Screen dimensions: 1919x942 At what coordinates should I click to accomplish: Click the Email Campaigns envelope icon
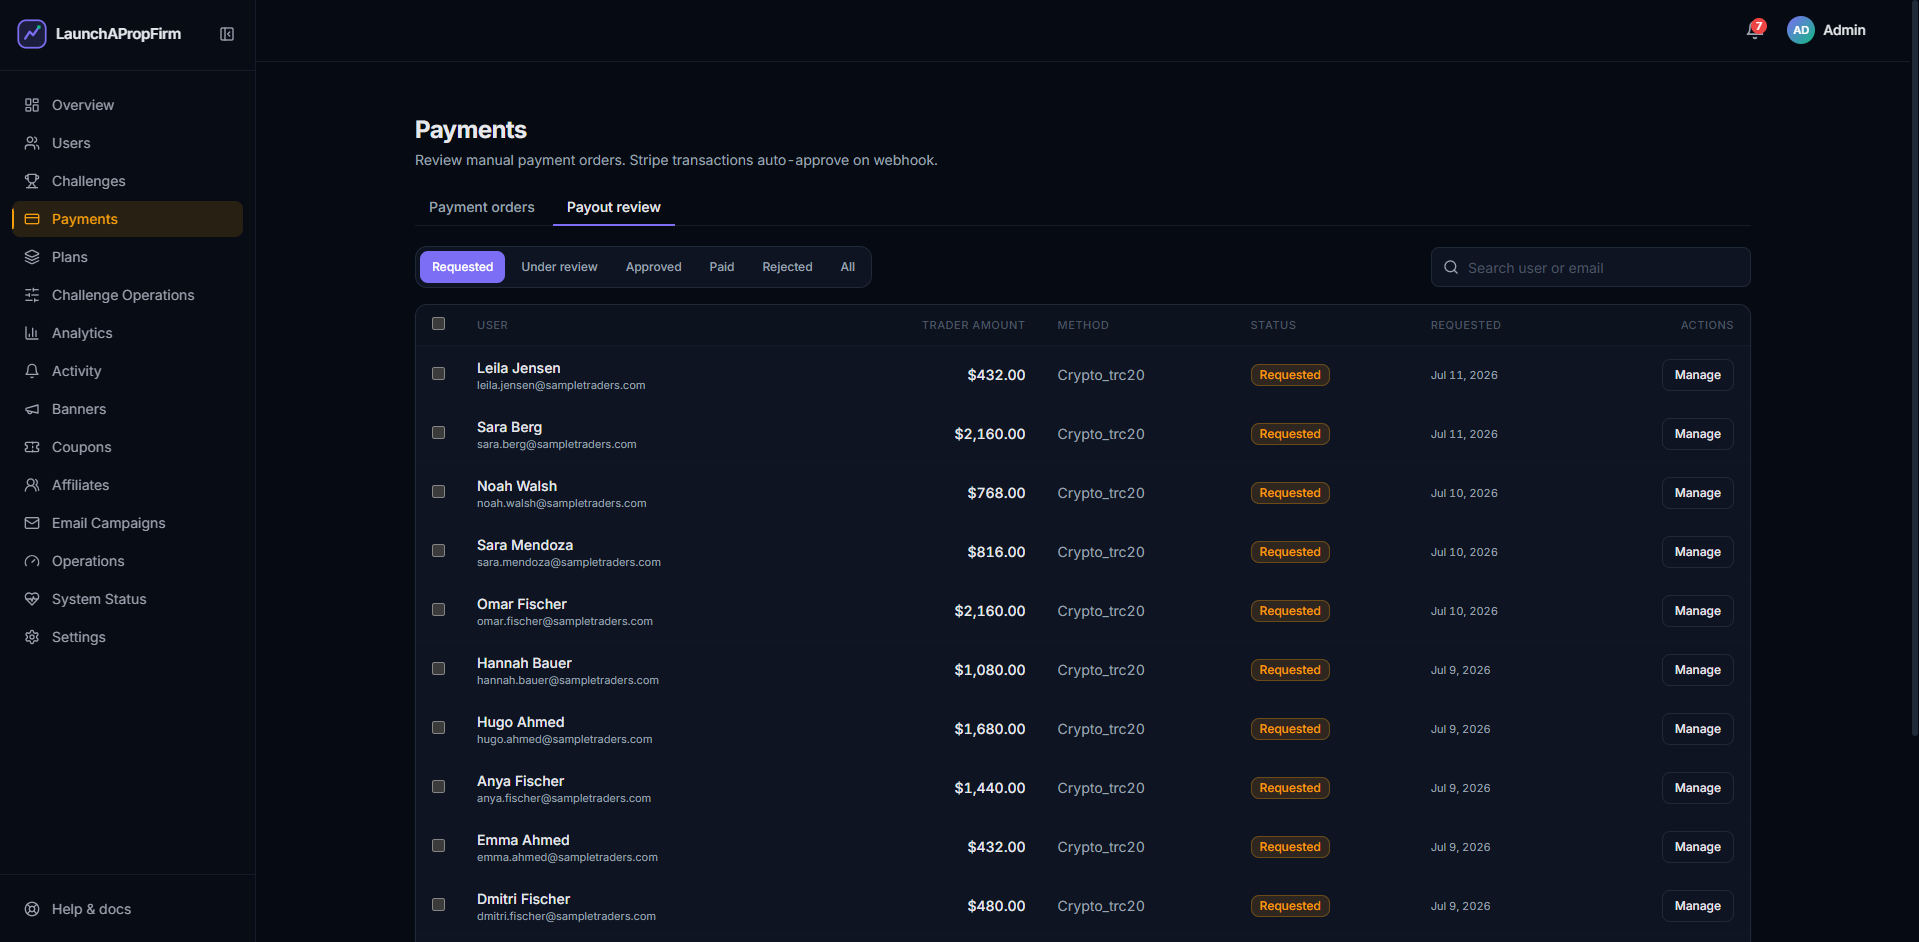click(x=32, y=523)
